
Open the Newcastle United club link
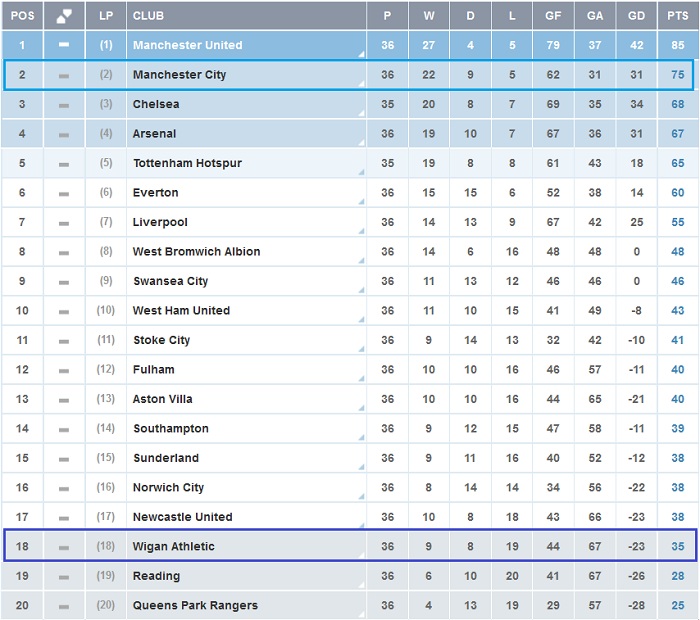(x=182, y=517)
